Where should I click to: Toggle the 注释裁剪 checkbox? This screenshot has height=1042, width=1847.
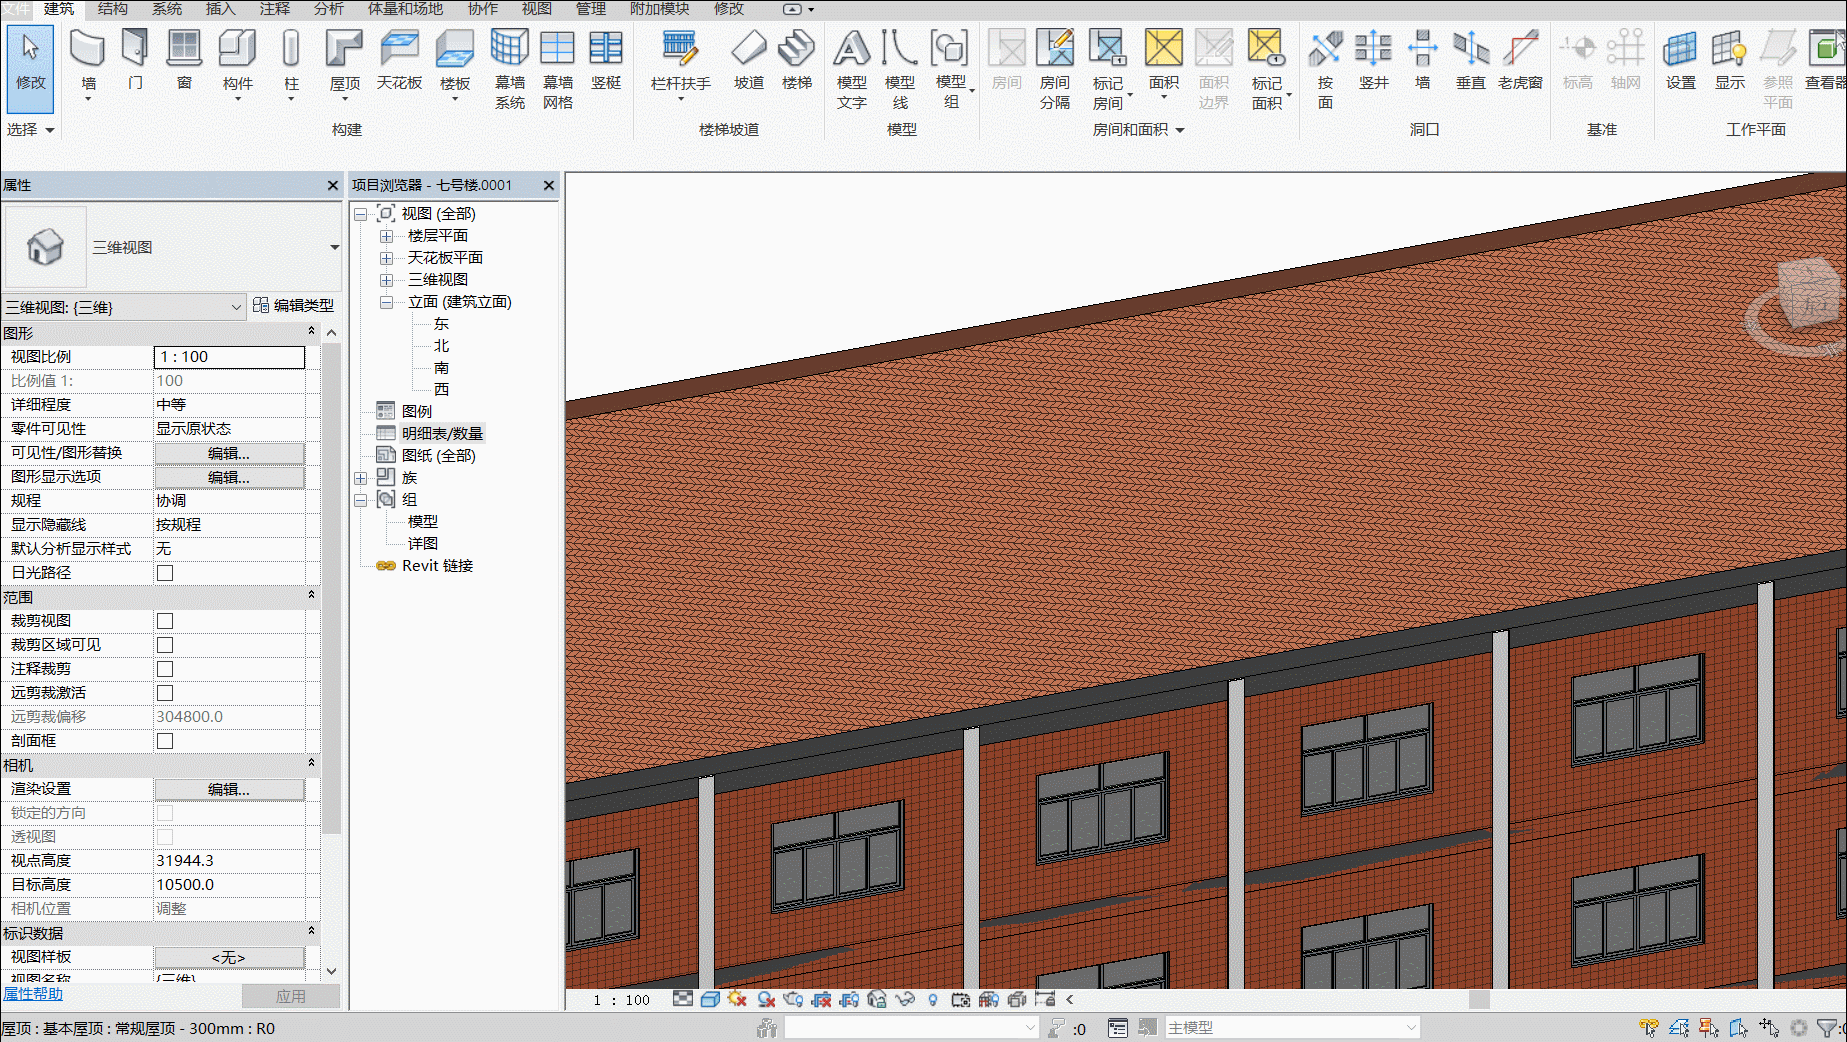tap(165, 669)
